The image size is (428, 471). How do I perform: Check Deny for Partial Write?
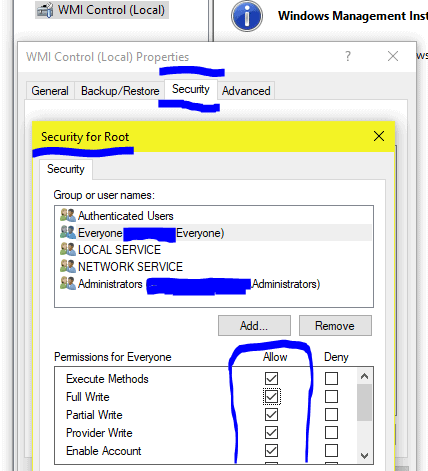point(331,414)
